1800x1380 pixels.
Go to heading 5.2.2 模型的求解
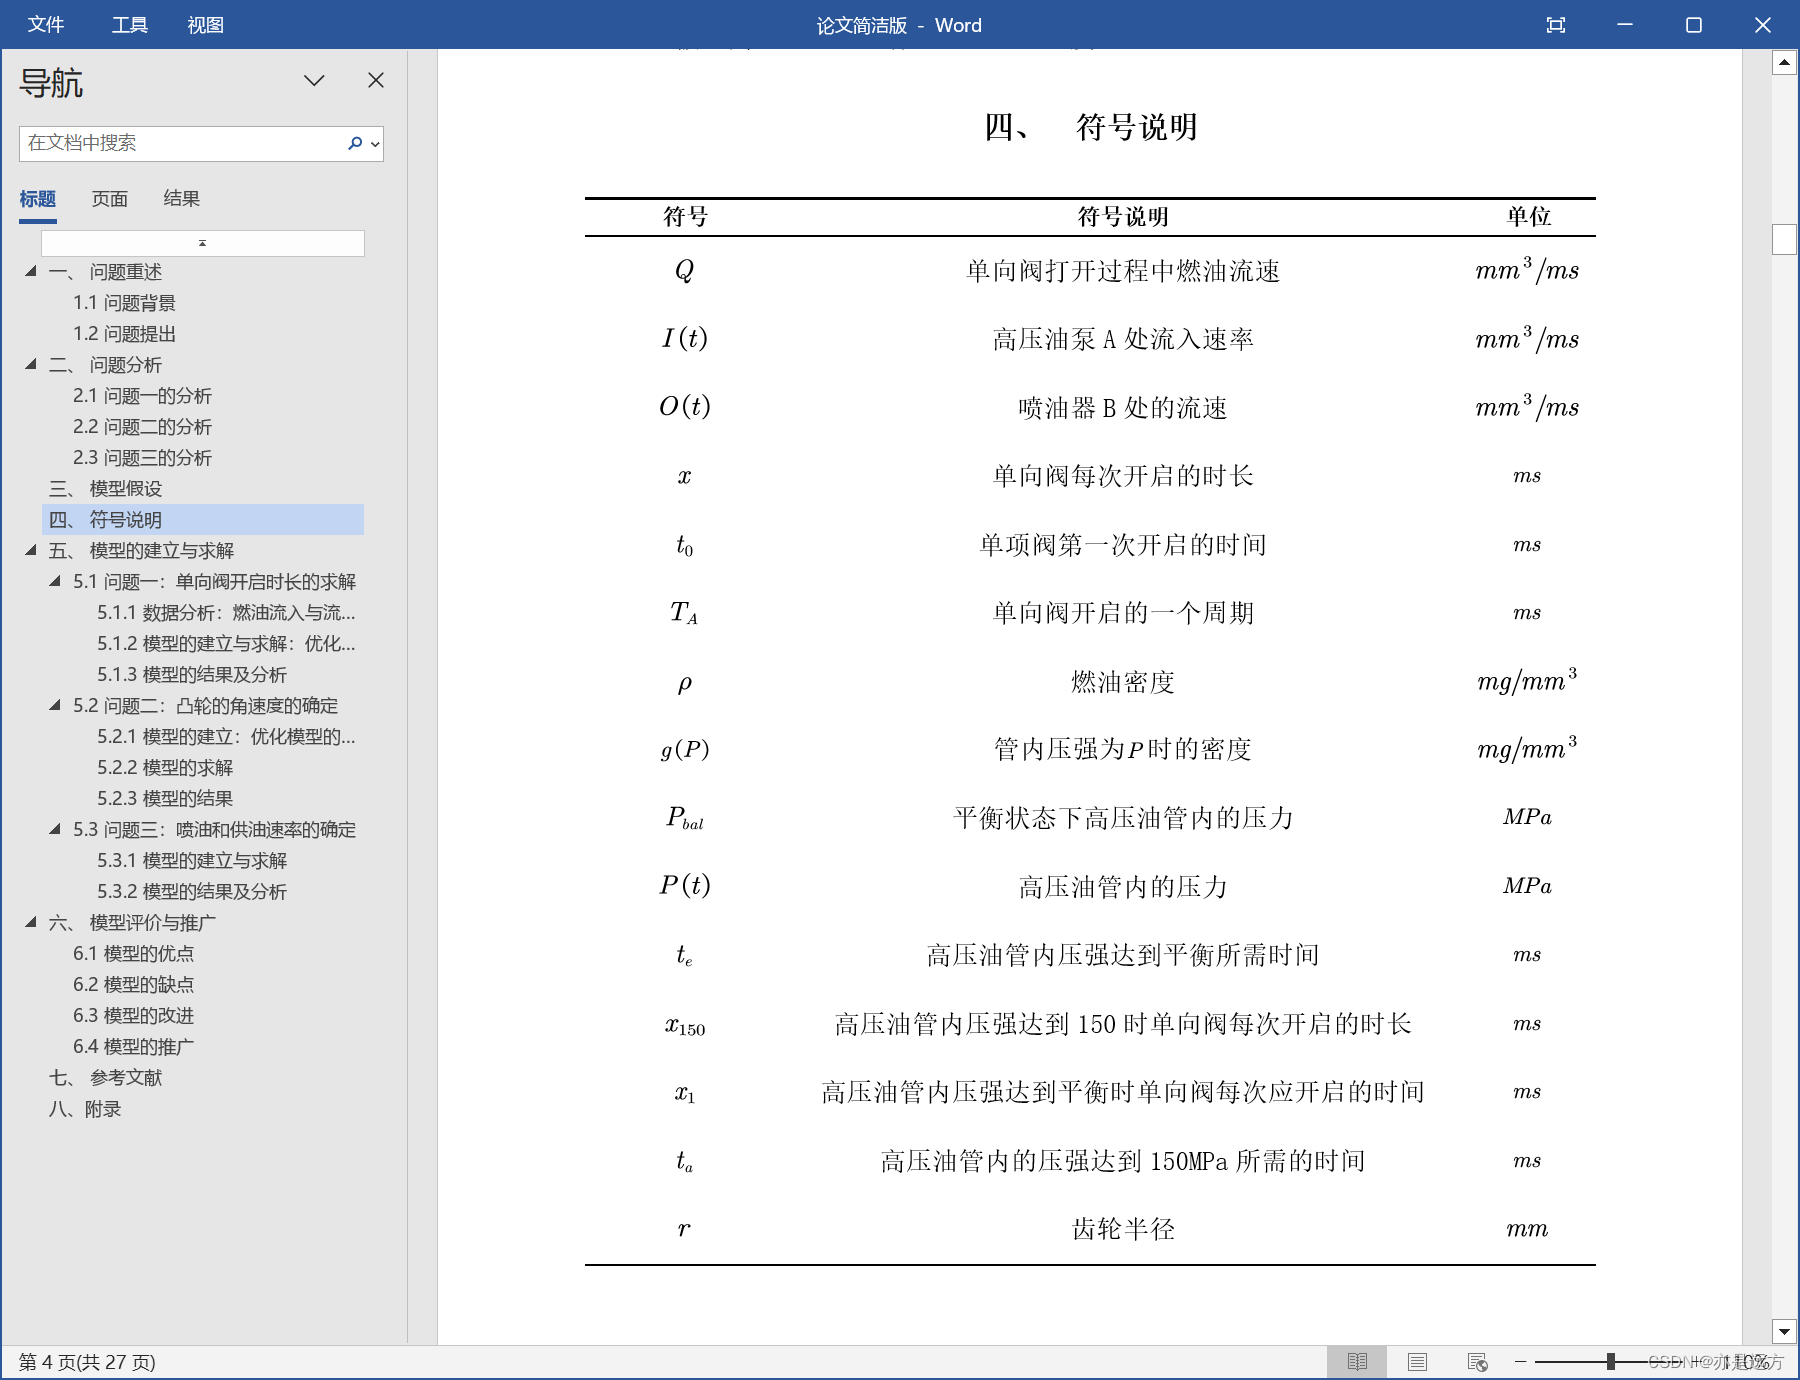click(x=165, y=767)
